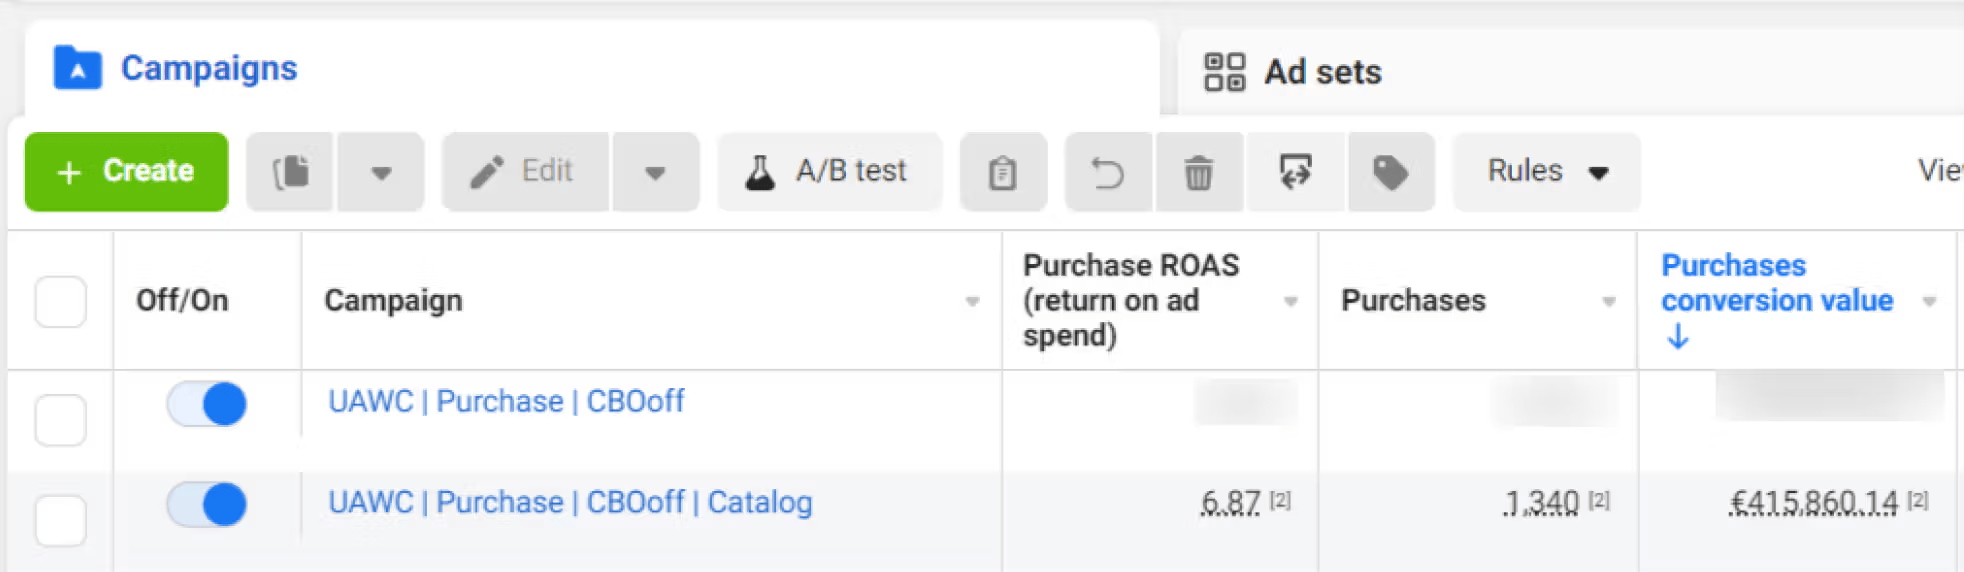Open the duplicate options dropdown arrow

(x=381, y=172)
